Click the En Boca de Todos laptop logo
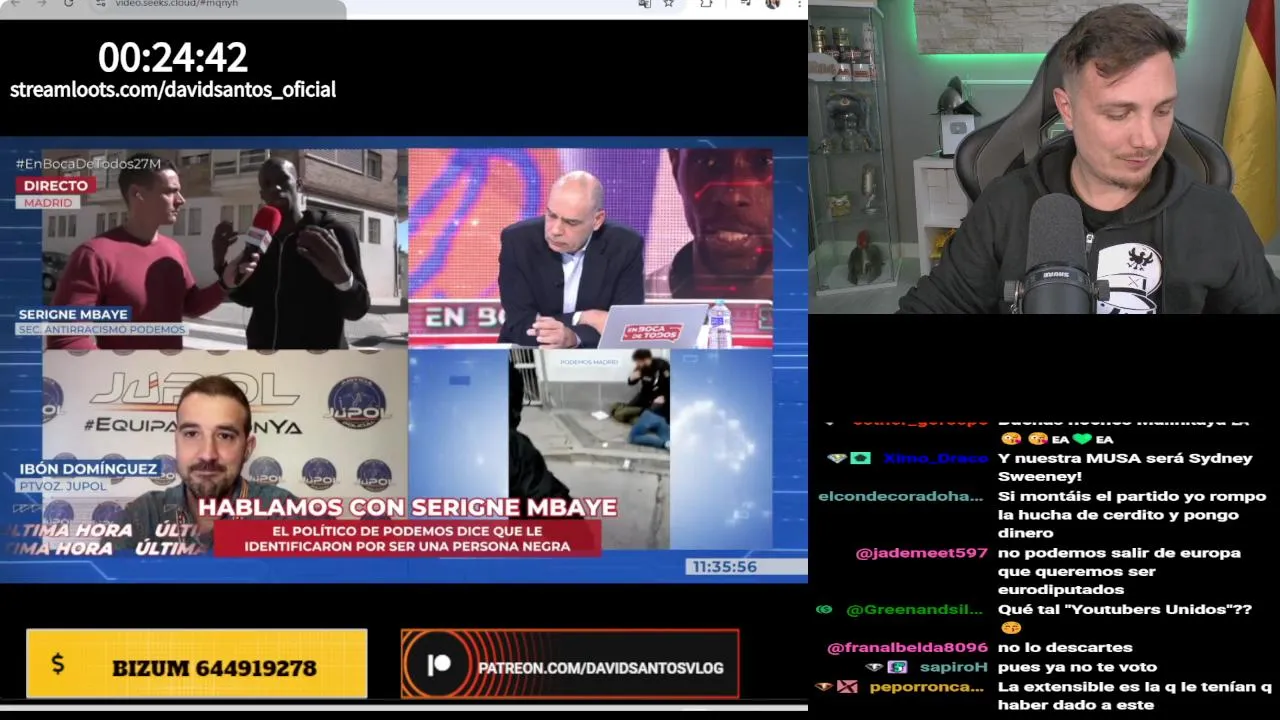This screenshot has width=1280, height=720. click(654, 333)
